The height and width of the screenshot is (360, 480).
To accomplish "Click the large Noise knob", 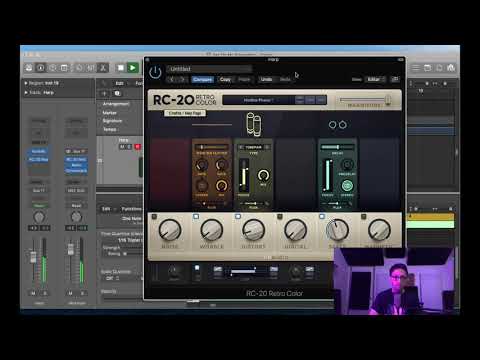I will 170,230.
